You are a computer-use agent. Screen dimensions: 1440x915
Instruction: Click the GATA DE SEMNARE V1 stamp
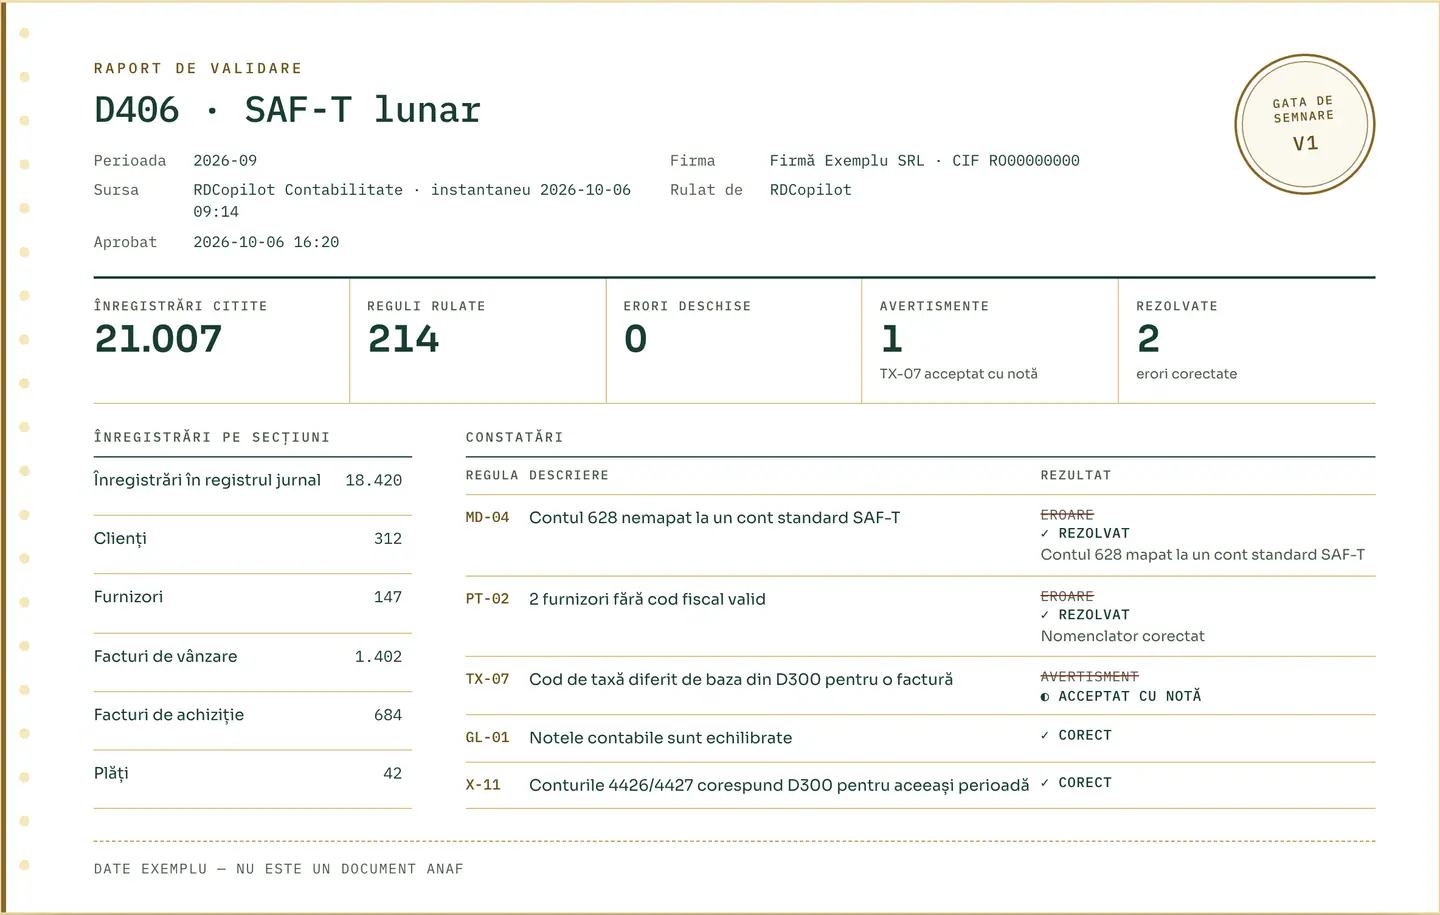(x=1305, y=124)
